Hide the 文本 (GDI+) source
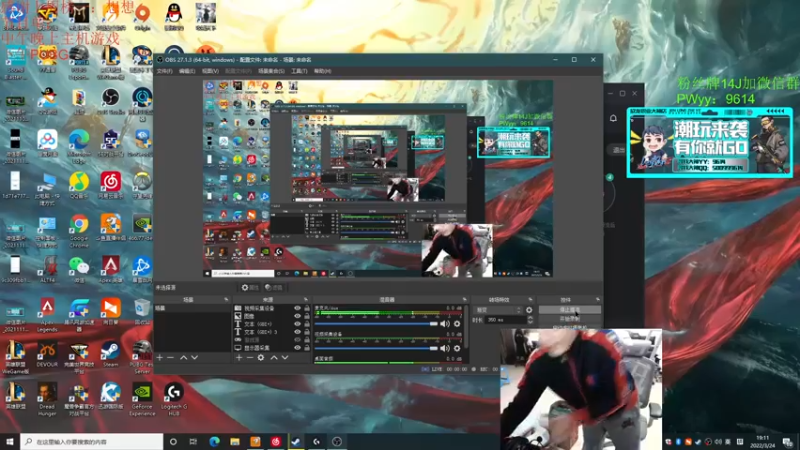Image resolution: width=800 pixels, height=450 pixels. (x=297, y=324)
